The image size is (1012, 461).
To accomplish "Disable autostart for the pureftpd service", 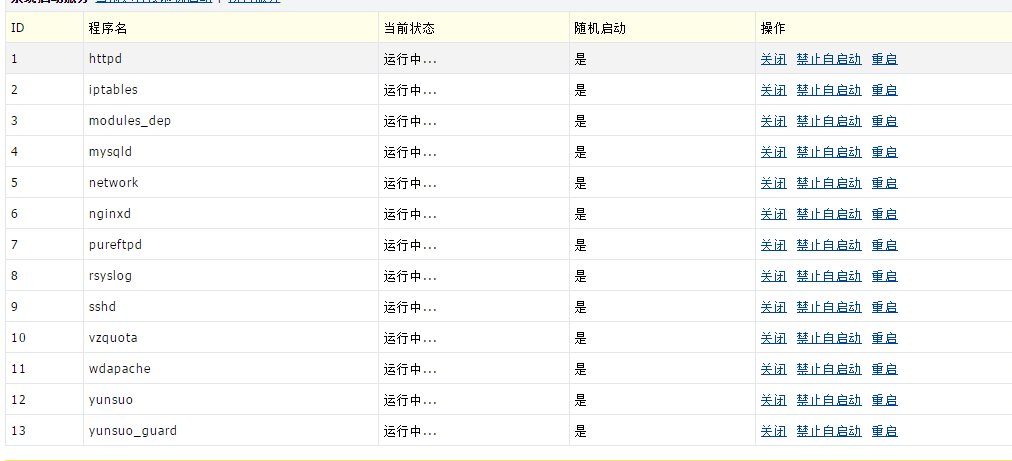I will pyautogui.click(x=828, y=245).
